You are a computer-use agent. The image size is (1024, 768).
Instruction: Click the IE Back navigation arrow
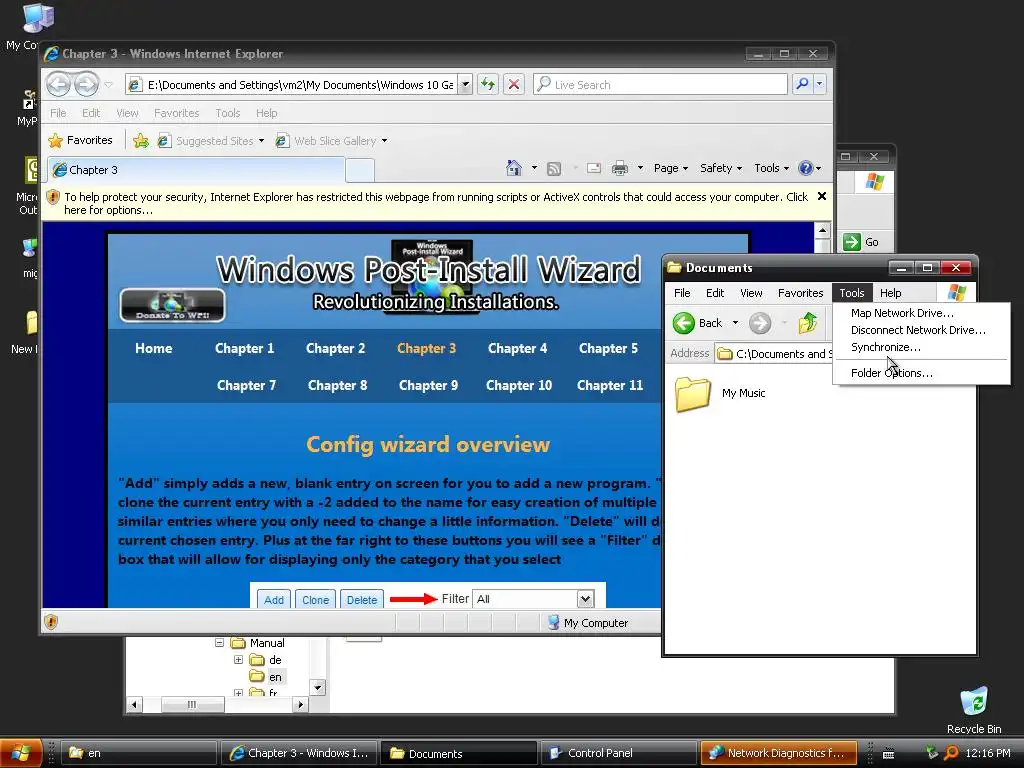click(59, 84)
